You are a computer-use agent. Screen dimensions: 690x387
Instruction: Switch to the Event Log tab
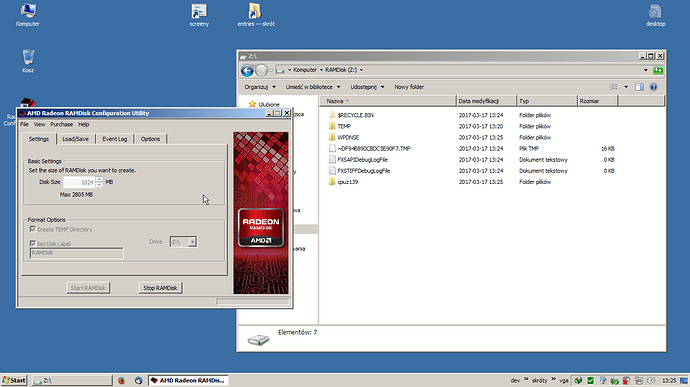coord(115,139)
